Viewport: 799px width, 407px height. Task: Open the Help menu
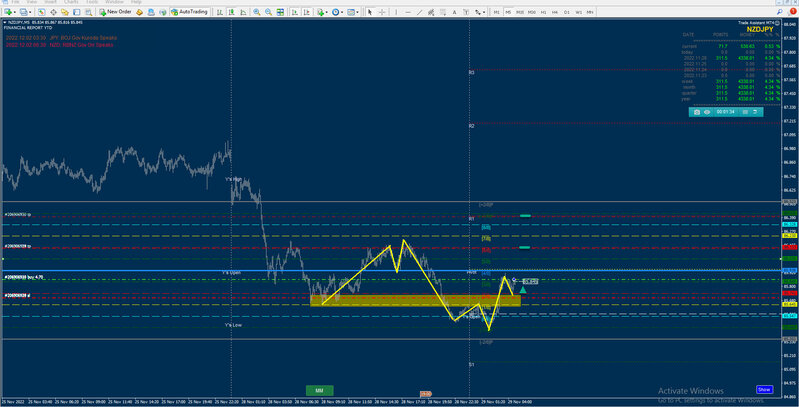[x=136, y=2]
